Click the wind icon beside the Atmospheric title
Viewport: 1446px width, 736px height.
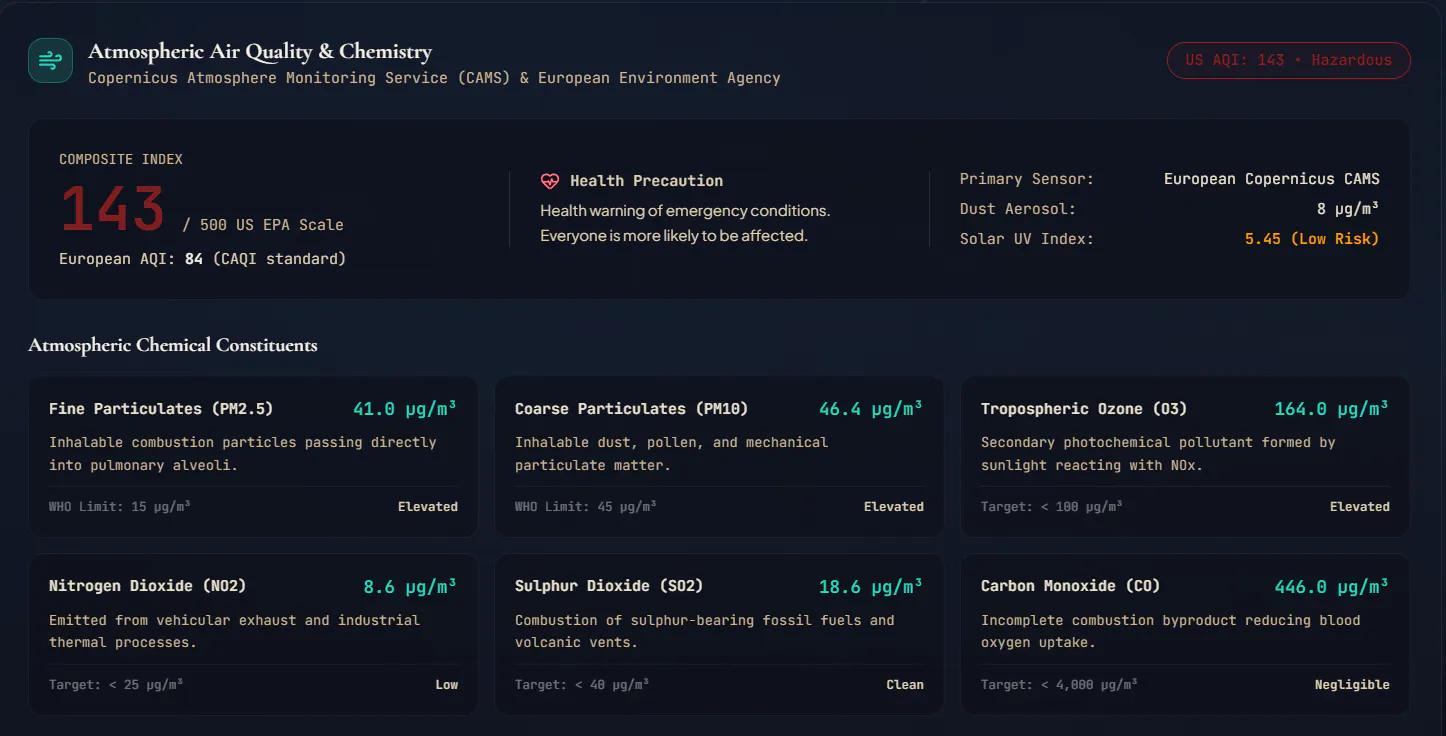pos(50,61)
